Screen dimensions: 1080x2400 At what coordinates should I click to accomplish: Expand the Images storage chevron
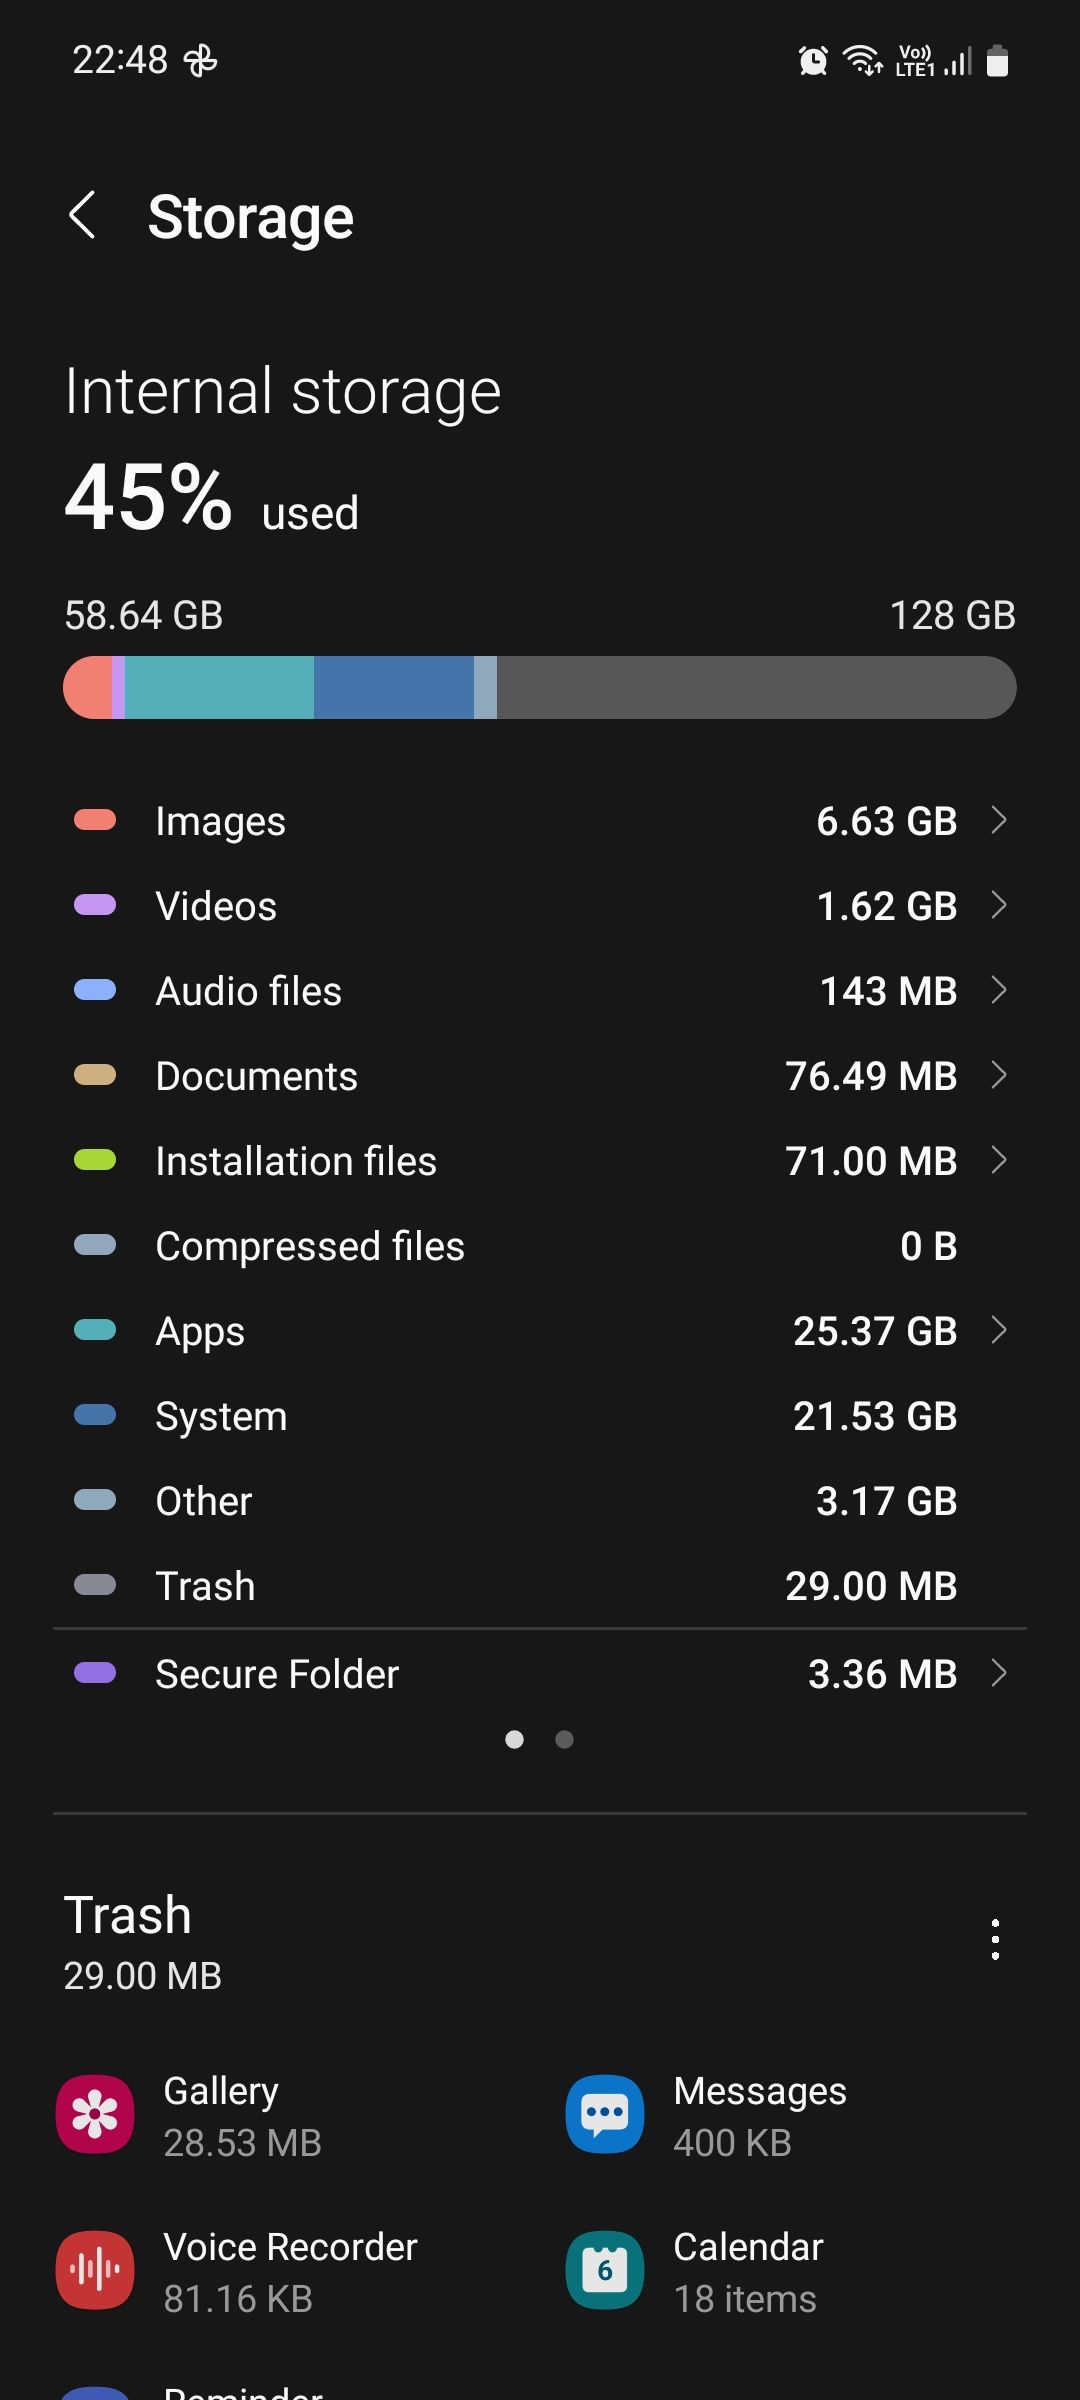[x=998, y=820]
